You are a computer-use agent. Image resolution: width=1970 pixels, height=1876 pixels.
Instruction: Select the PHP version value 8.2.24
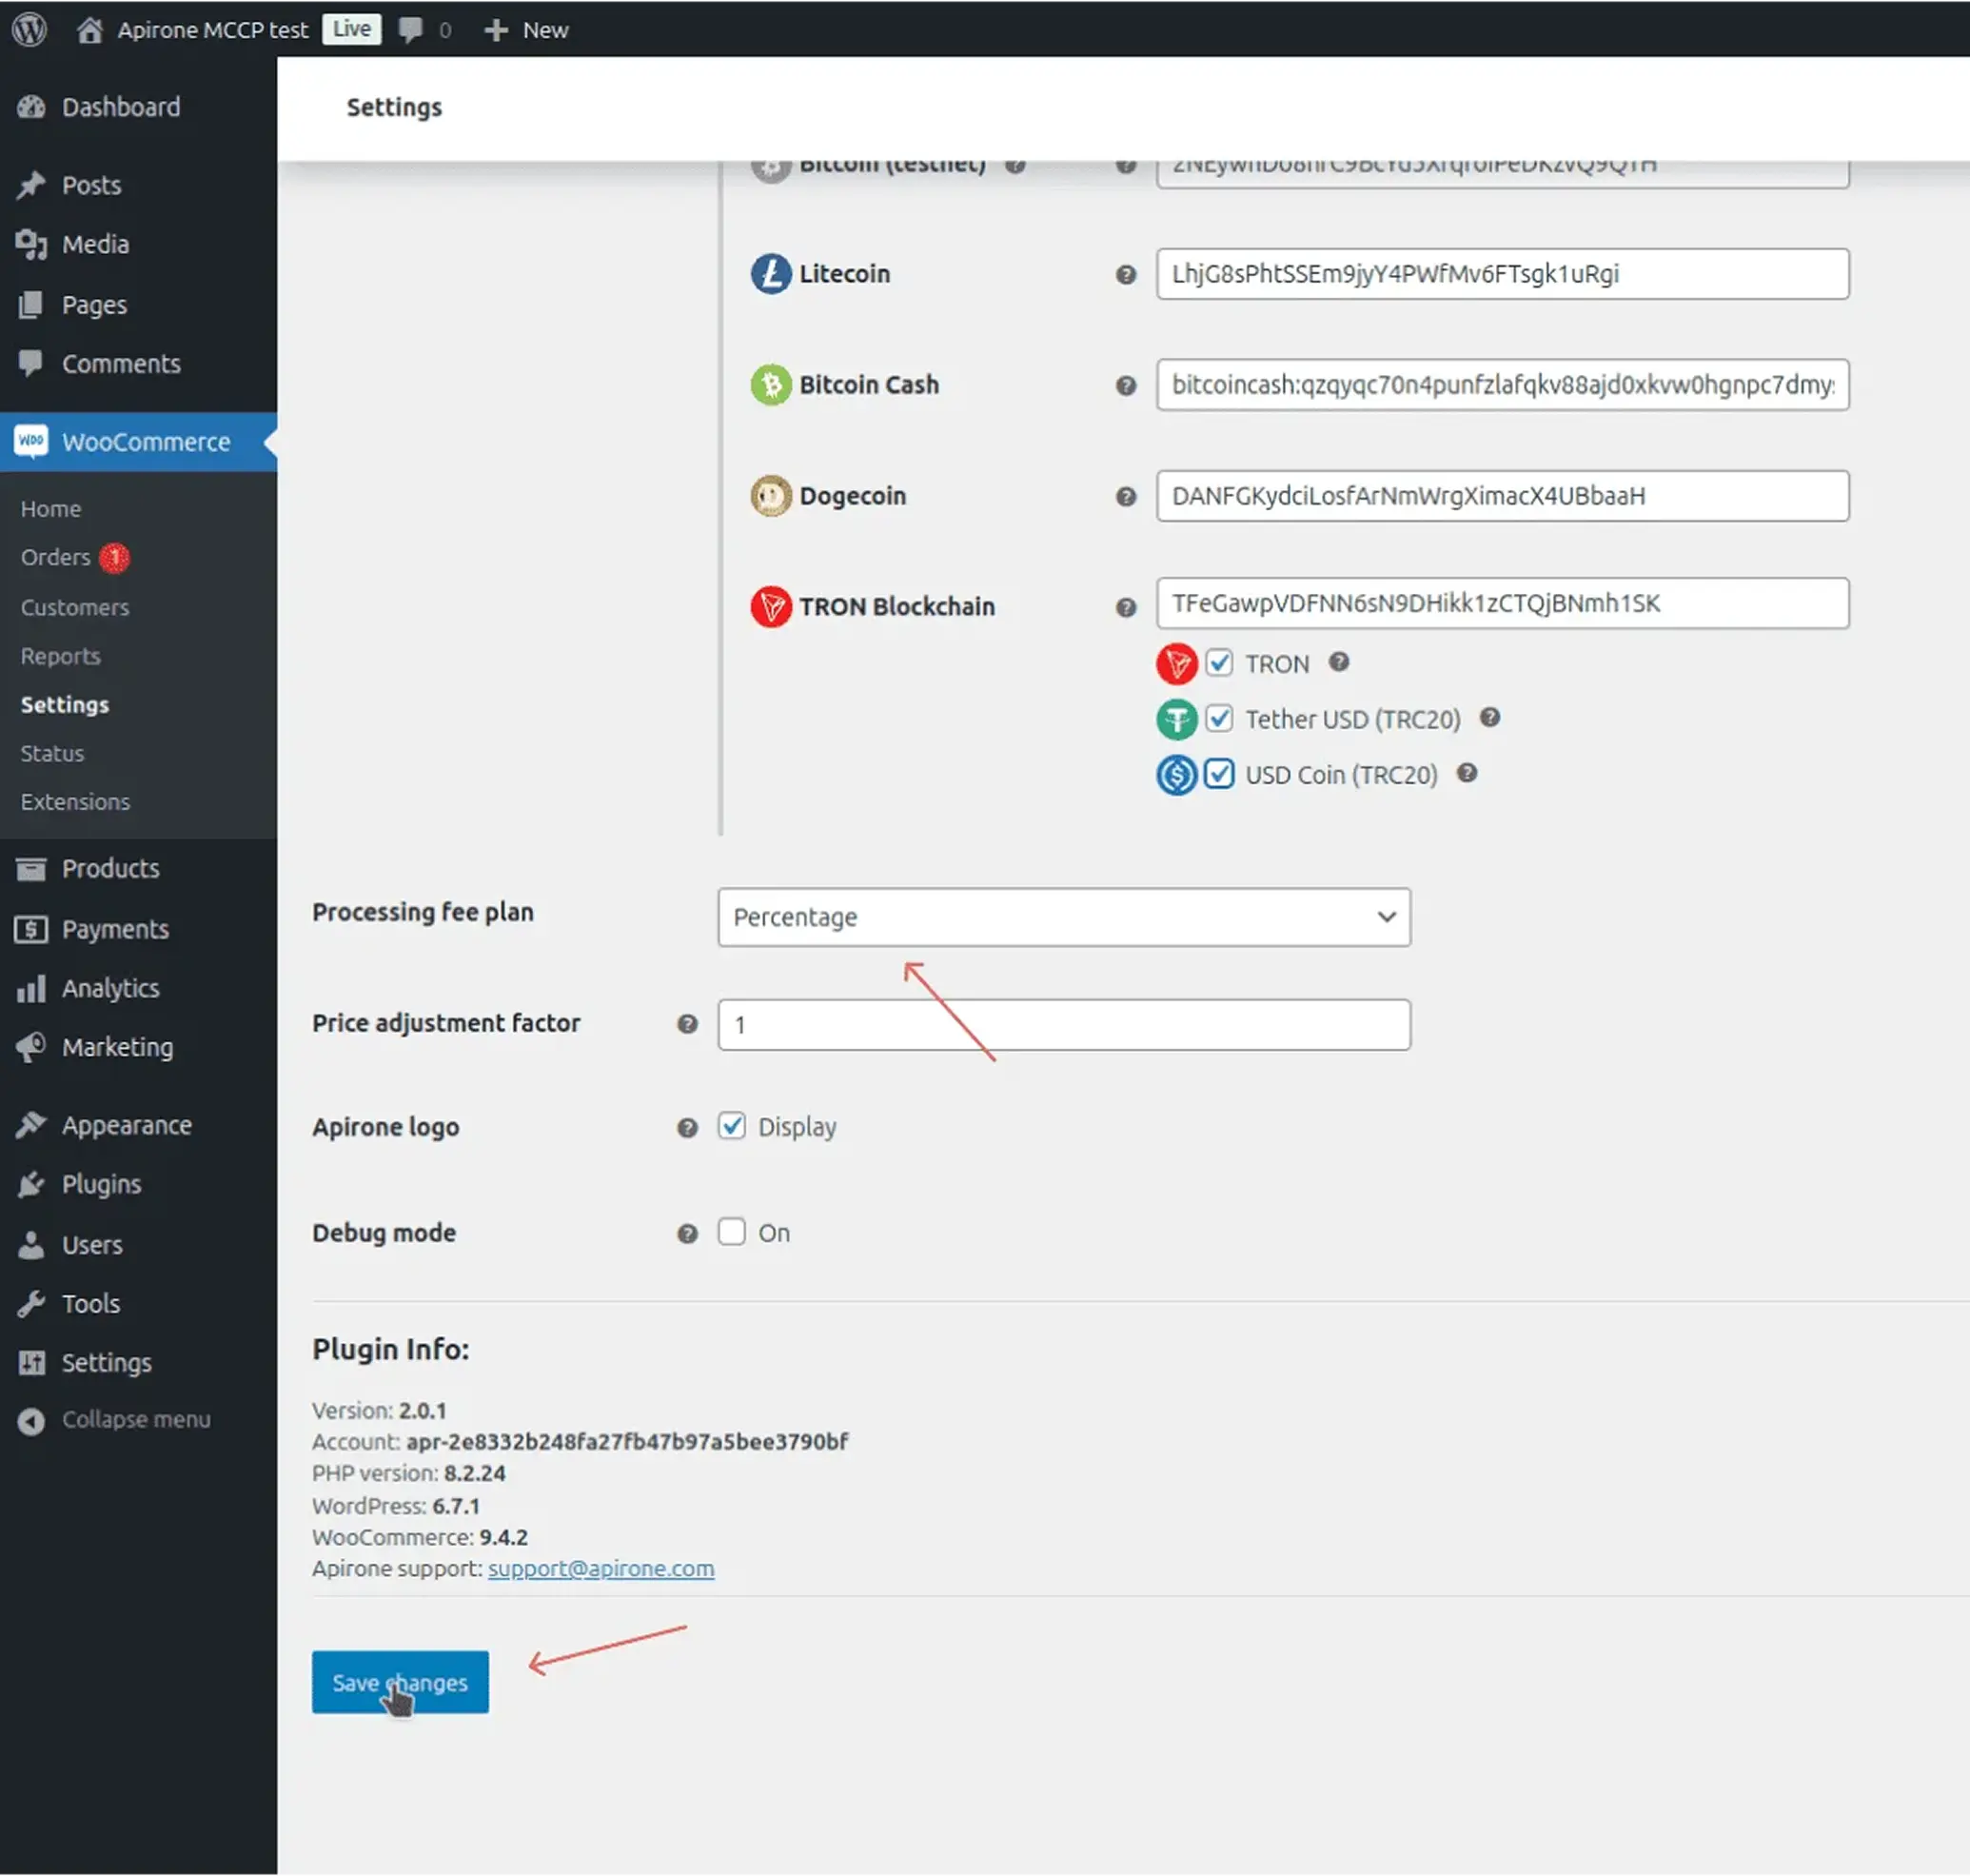pyautogui.click(x=475, y=1473)
